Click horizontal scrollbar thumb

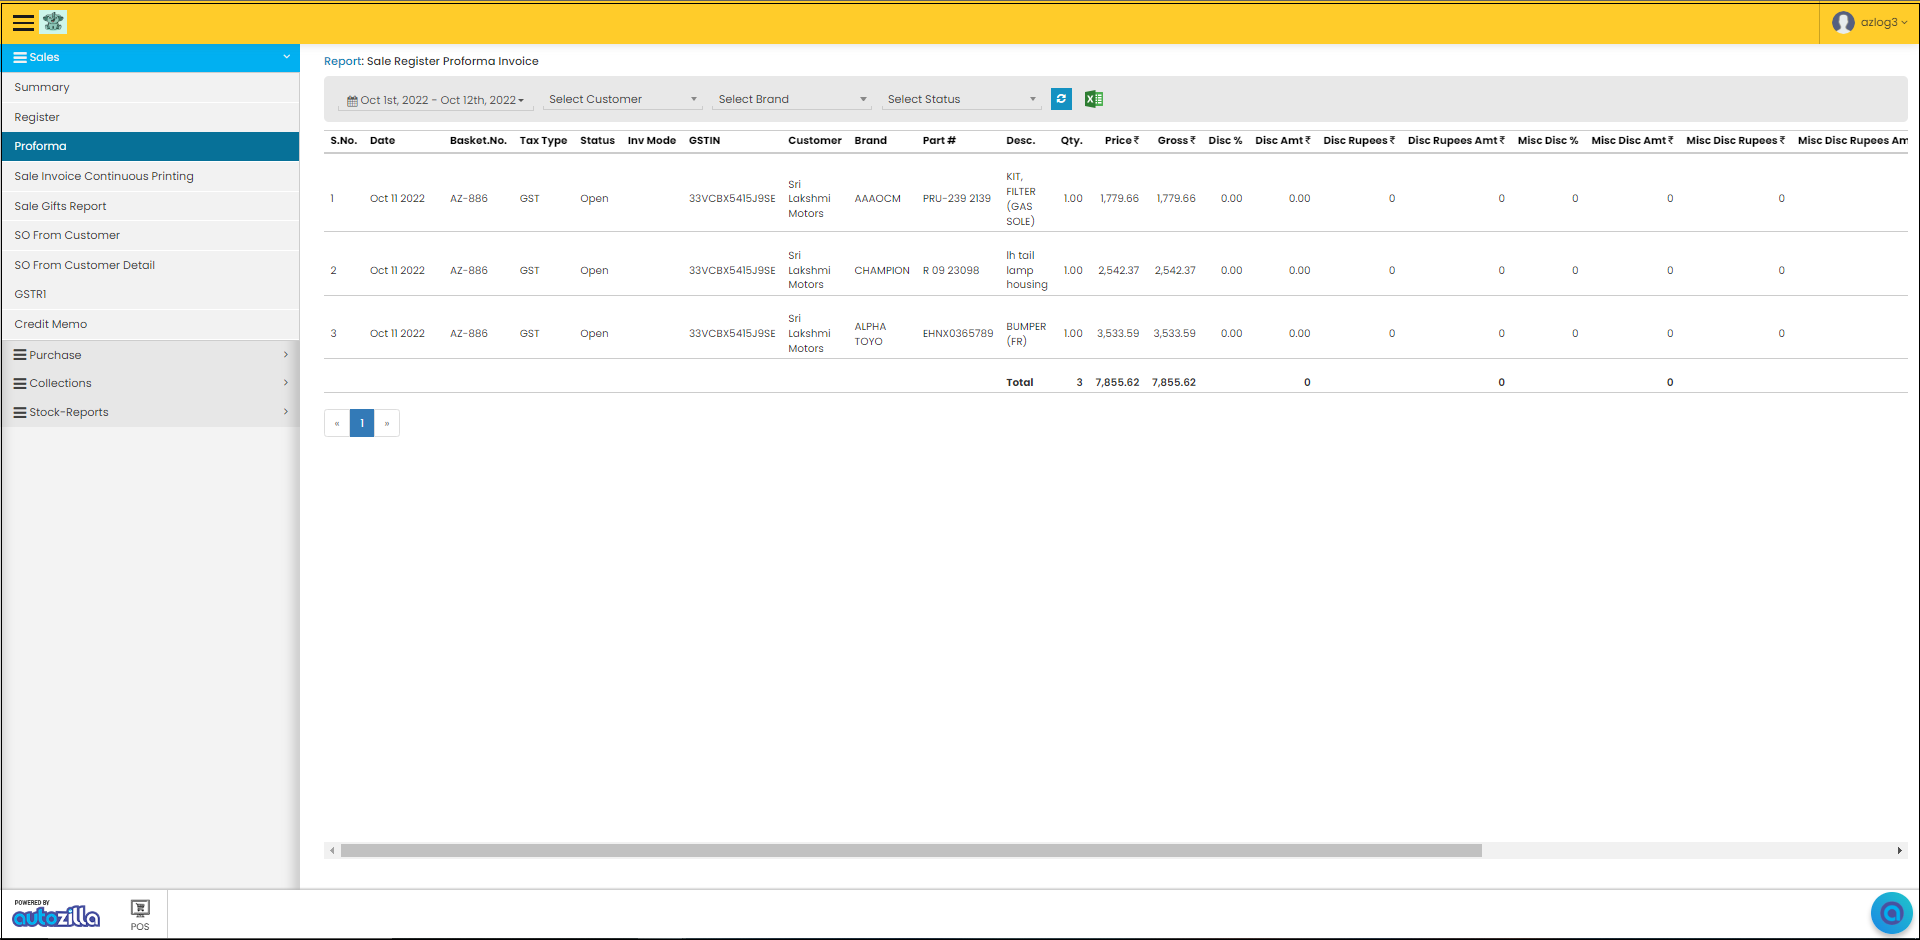911,851
